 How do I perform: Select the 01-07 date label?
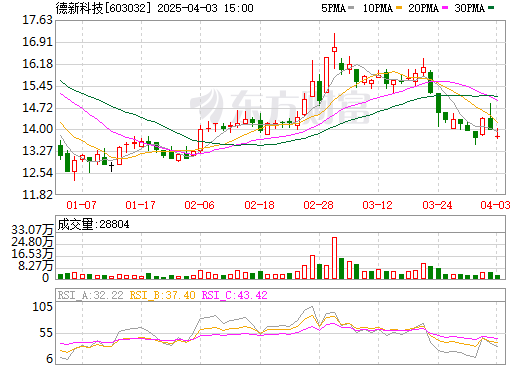pos(81,205)
